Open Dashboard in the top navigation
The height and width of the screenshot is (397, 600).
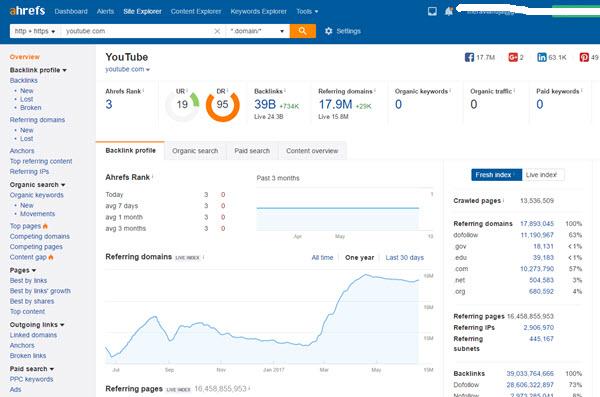click(71, 11)
